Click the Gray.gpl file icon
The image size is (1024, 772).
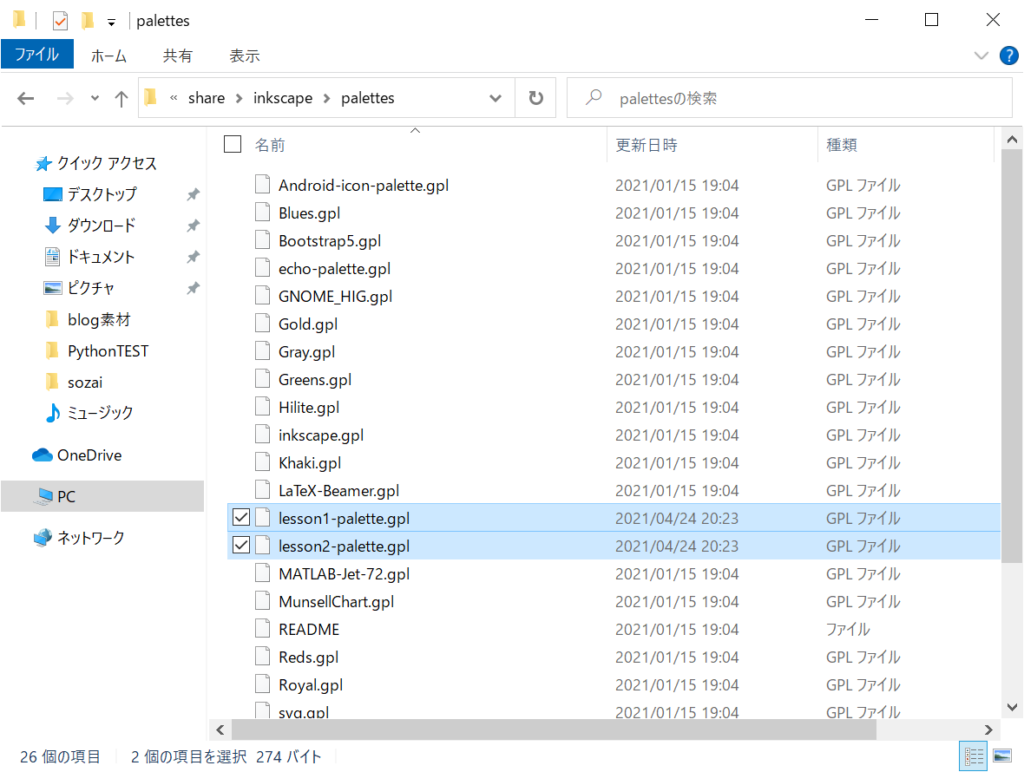tap(263, 351)
